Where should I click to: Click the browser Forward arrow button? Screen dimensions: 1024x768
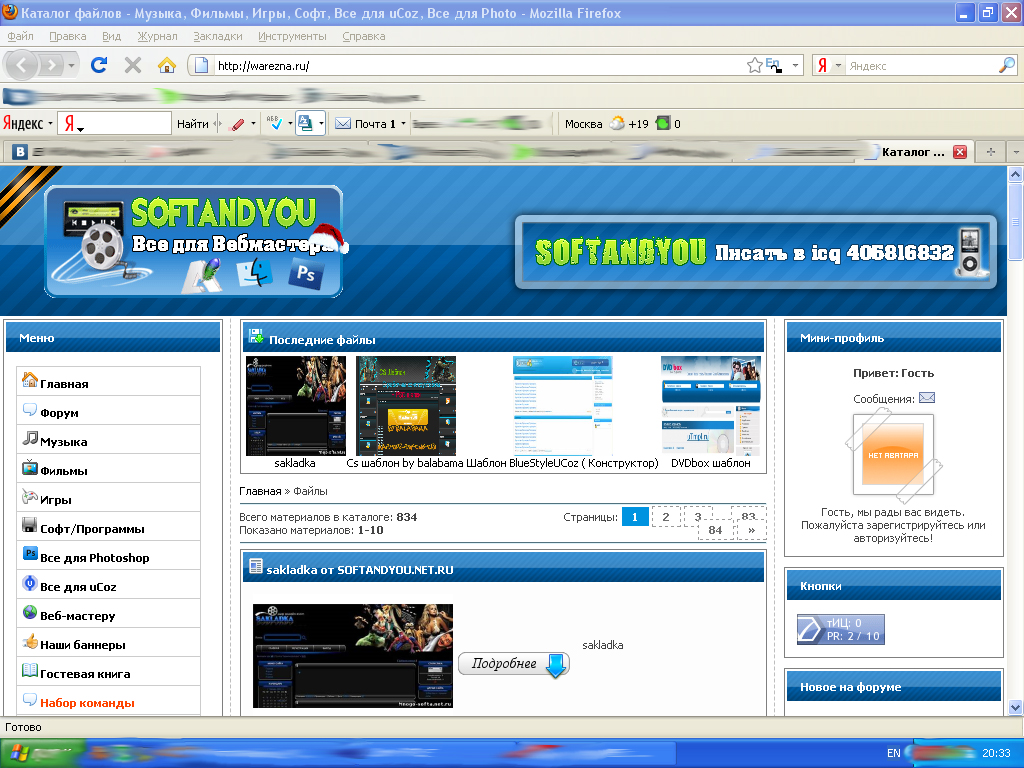(51, 65)
